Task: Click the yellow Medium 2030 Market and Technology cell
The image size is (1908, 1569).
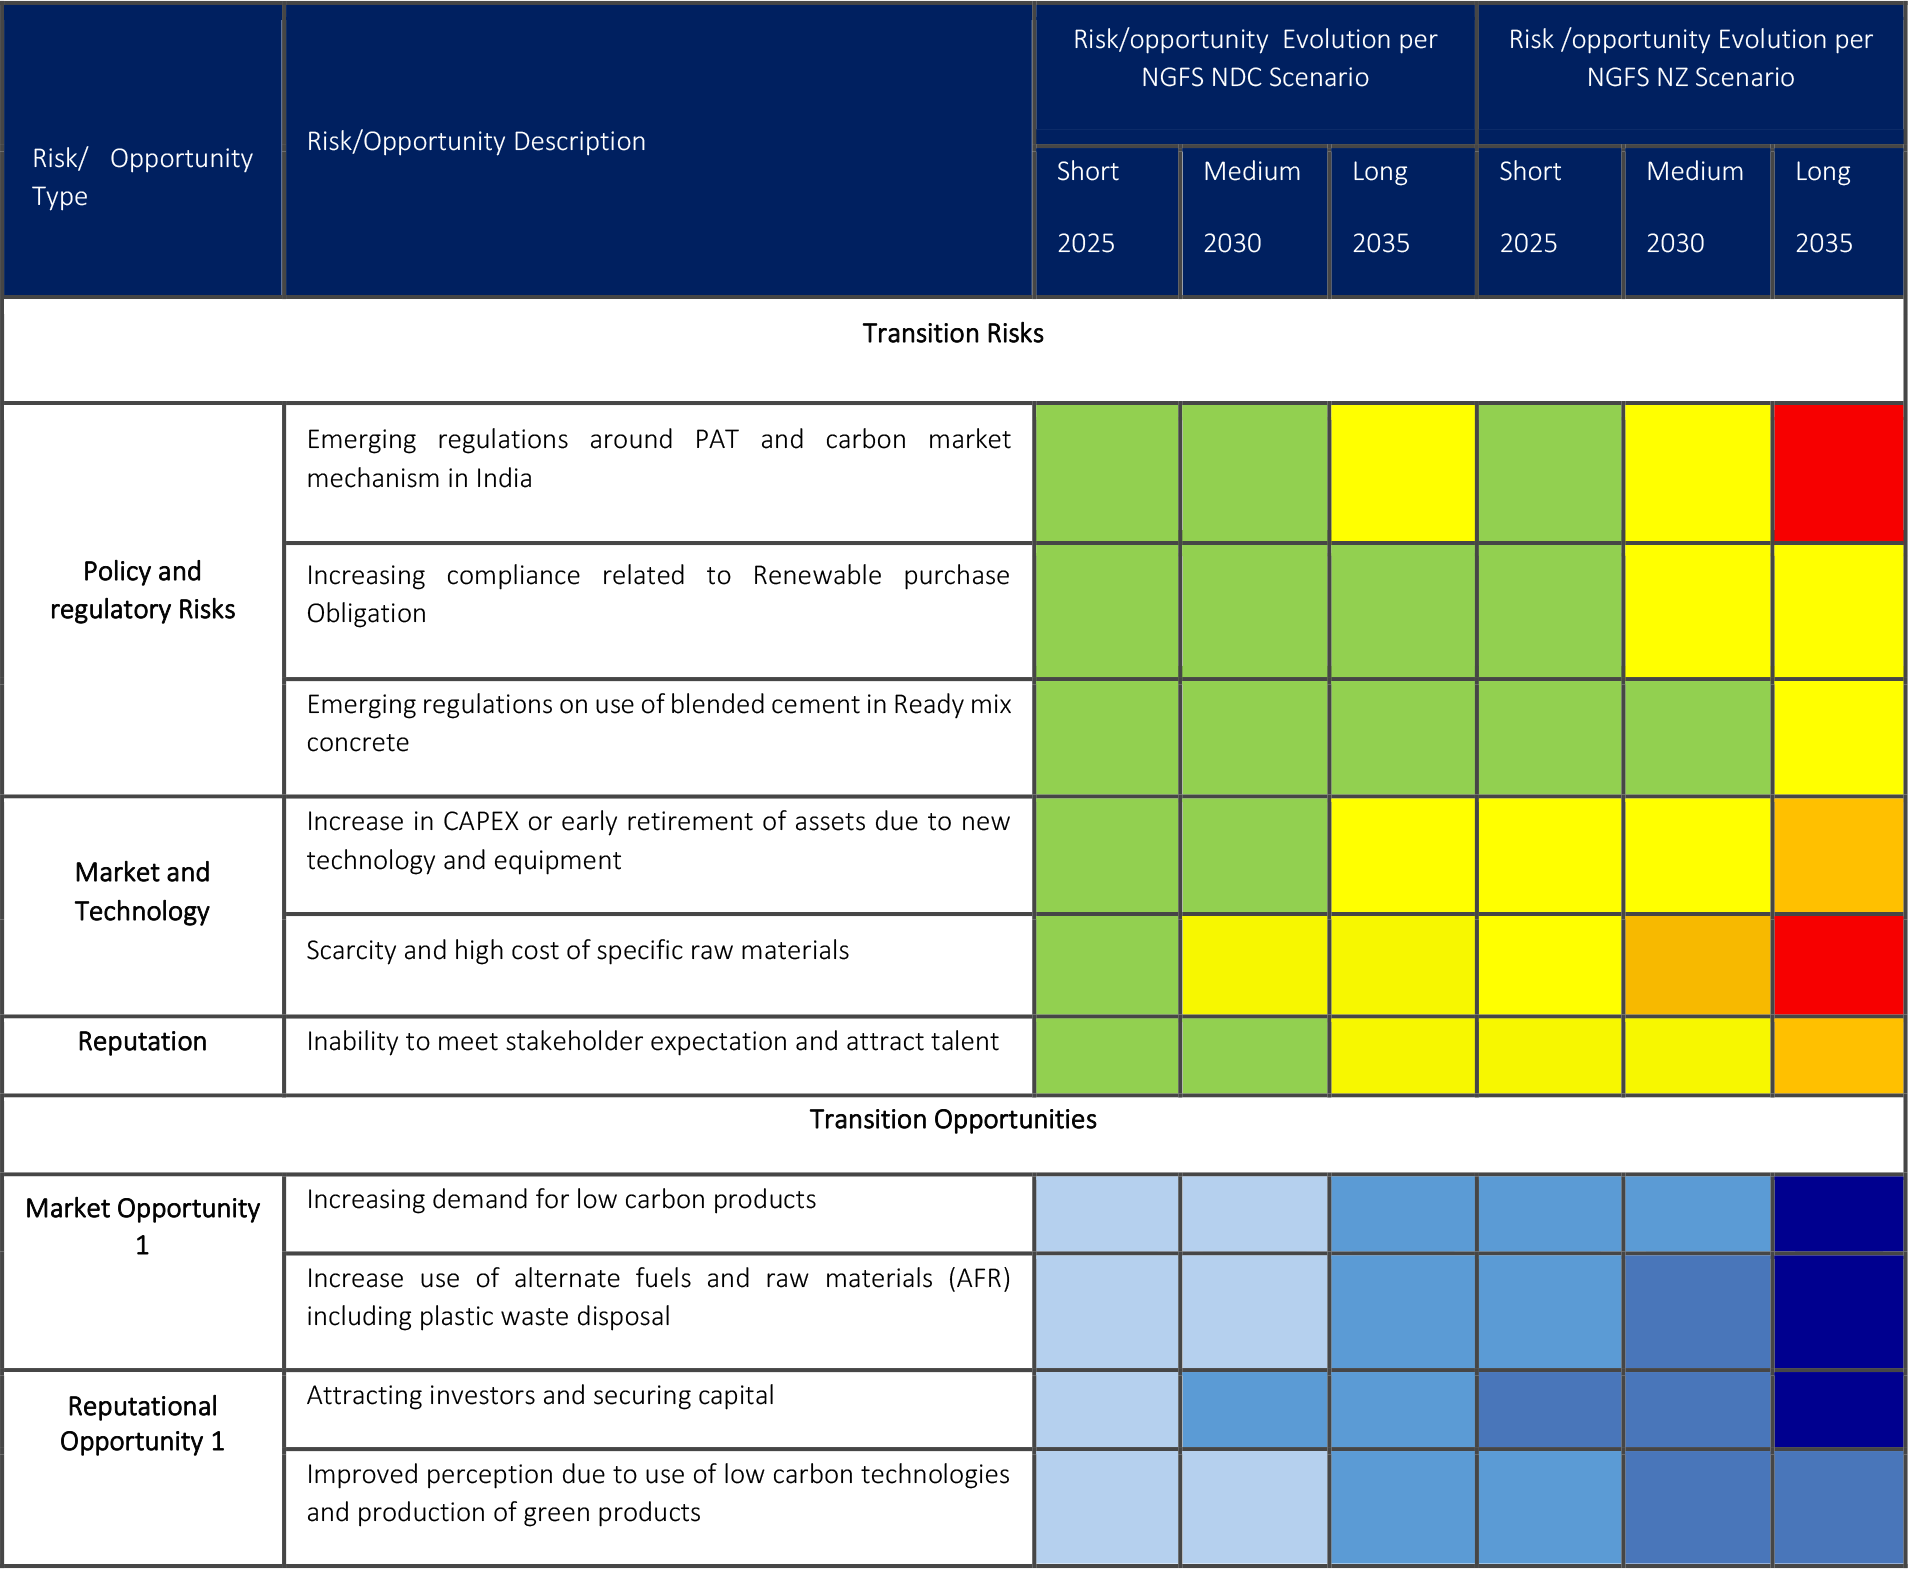Action: pos(1254,965)
